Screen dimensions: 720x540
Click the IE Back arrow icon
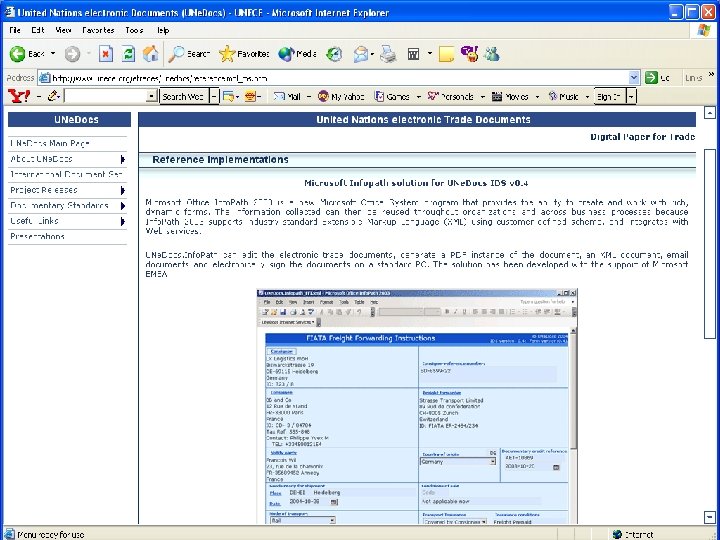[17, 54]
